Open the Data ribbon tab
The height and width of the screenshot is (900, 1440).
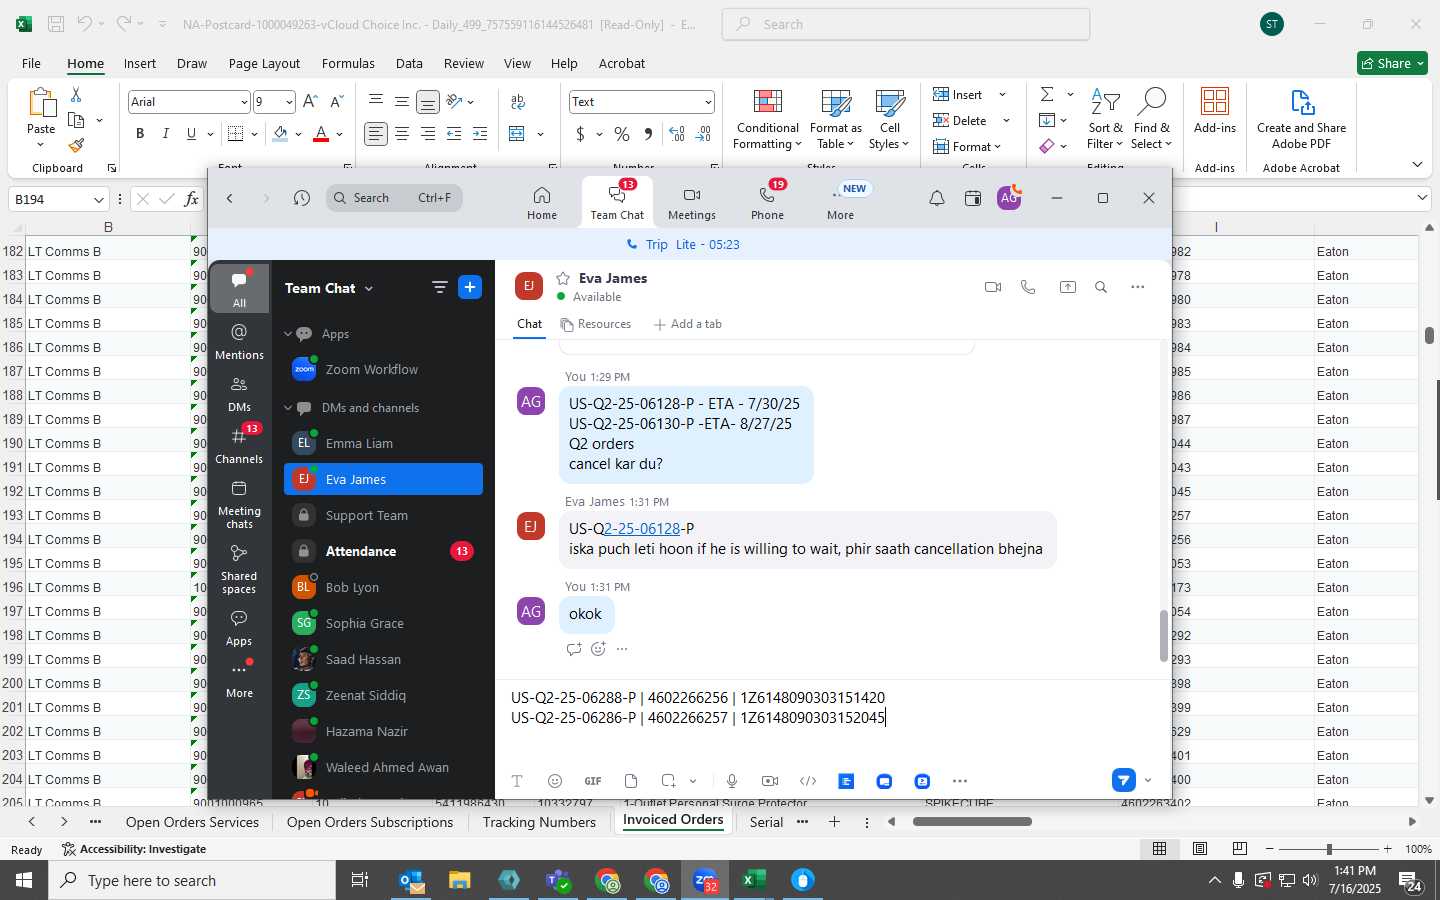(409, 63)
